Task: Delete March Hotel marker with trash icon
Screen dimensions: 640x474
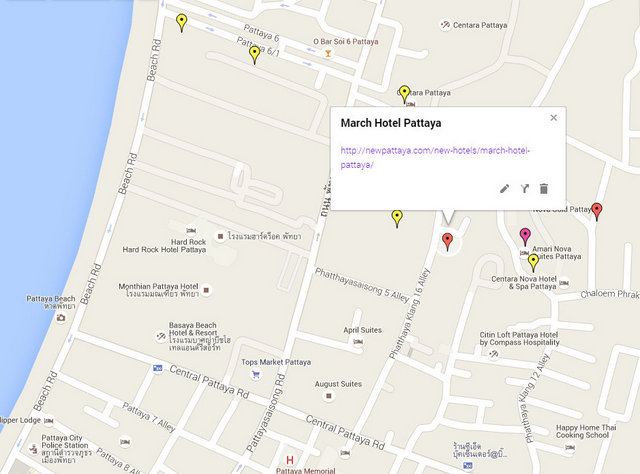Action: [x=544, y=189]
